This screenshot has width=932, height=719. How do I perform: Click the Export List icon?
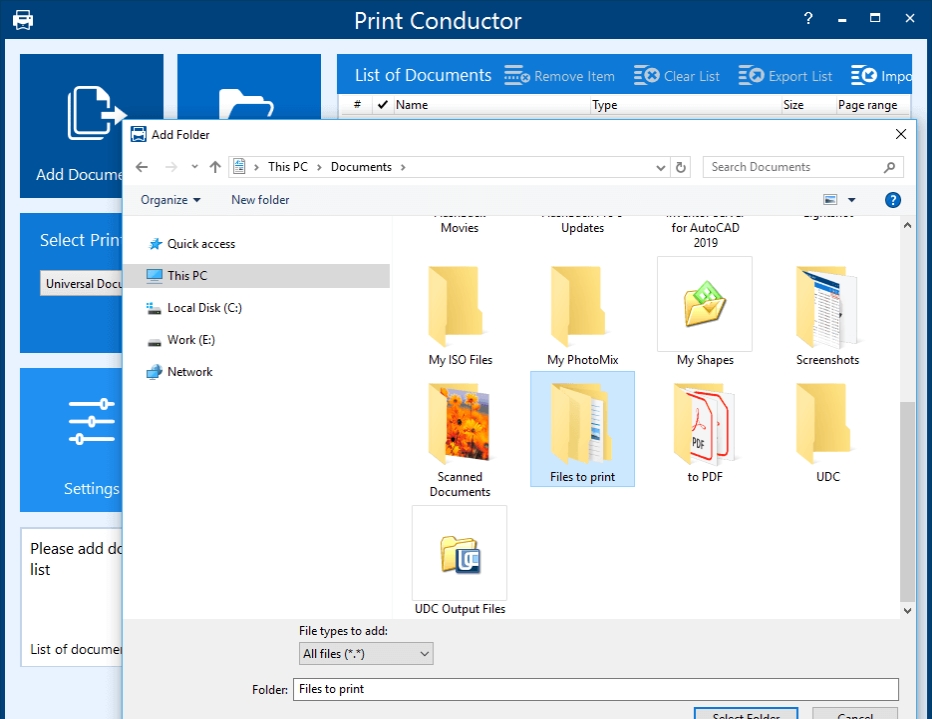coord(749,75)
